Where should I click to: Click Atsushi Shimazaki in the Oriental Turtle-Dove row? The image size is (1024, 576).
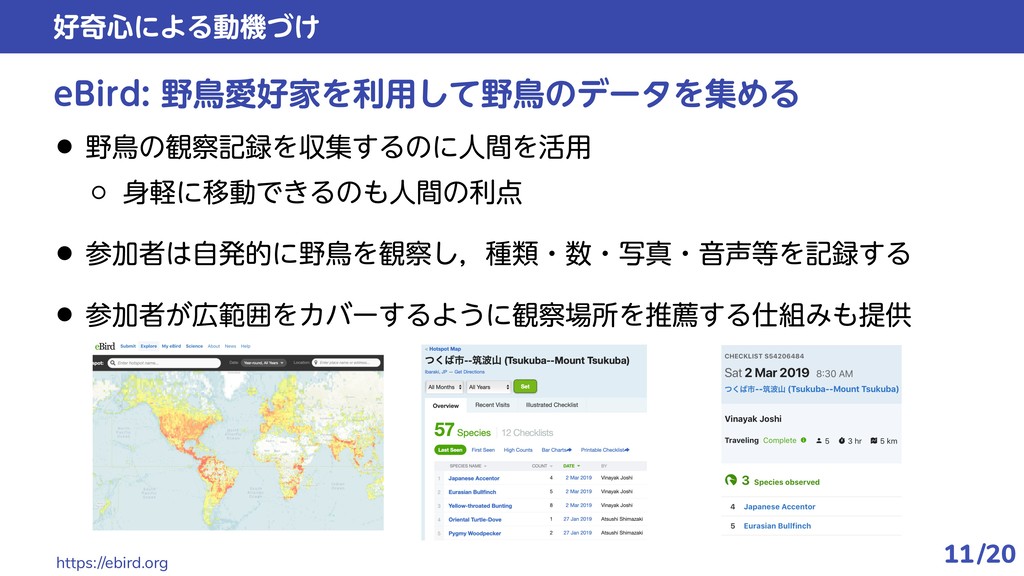[x=622, y=519]
